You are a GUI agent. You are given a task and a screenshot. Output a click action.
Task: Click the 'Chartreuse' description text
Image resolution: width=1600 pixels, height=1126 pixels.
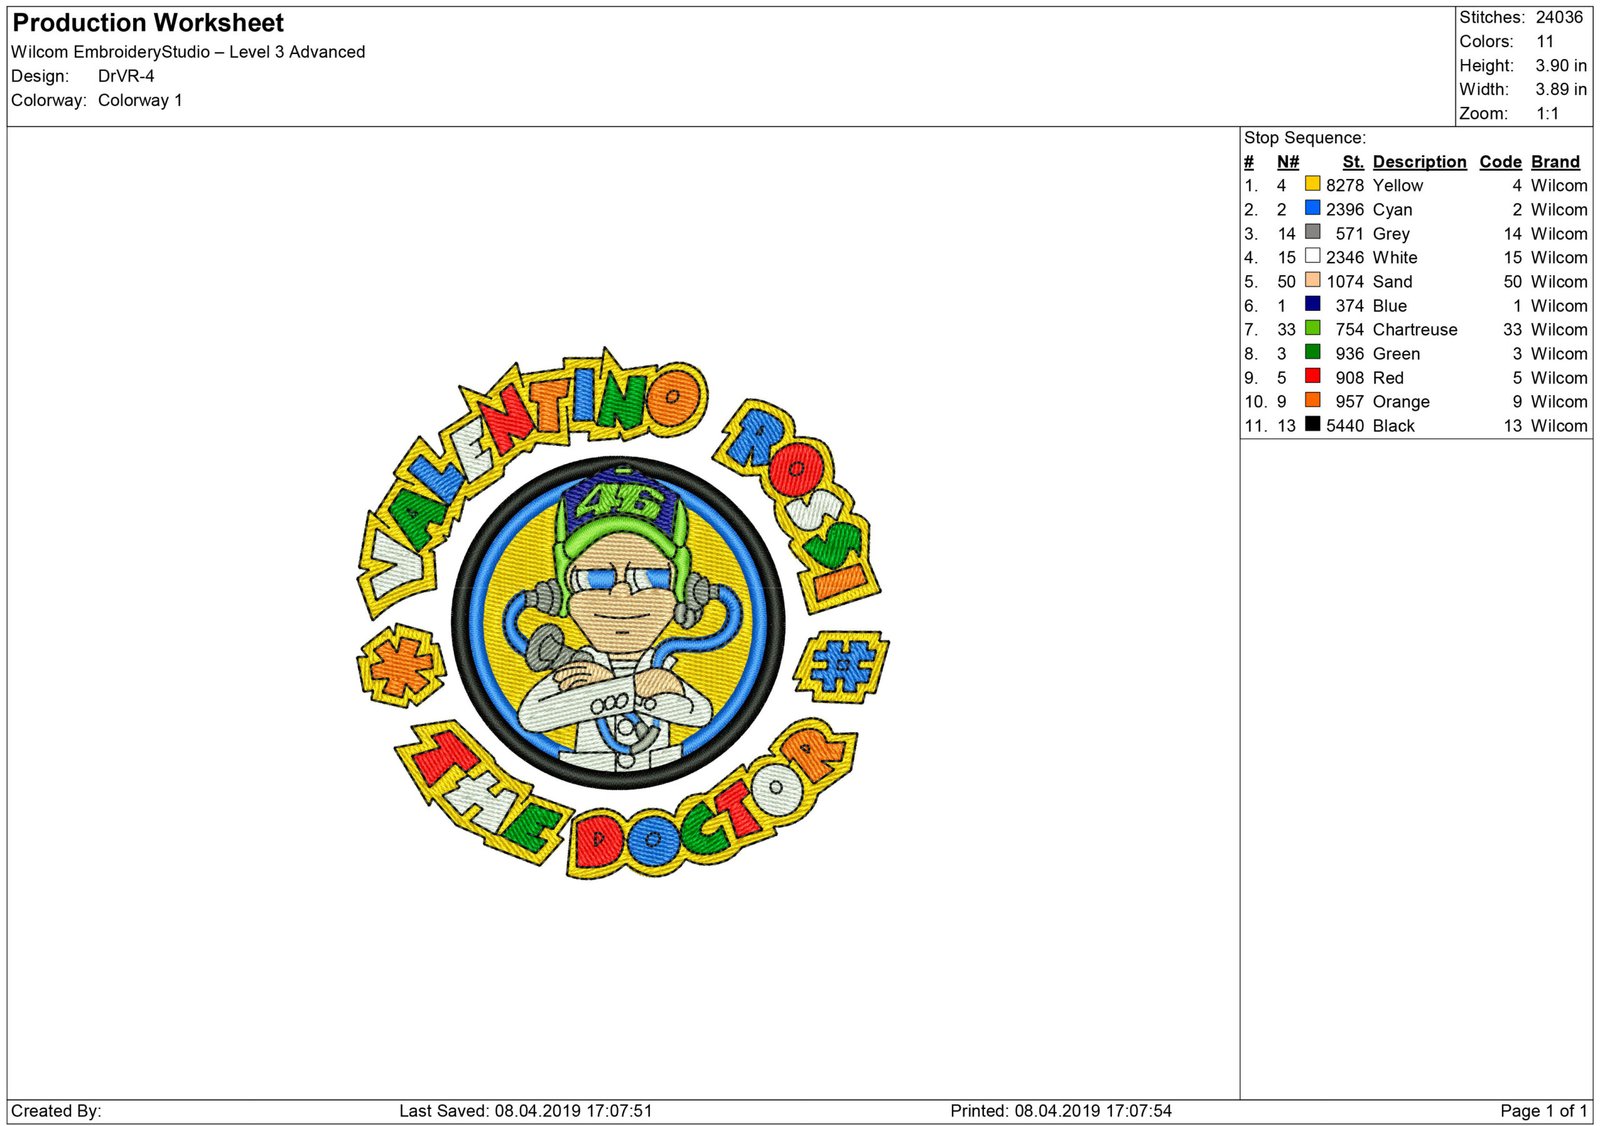coord(1414,329)
